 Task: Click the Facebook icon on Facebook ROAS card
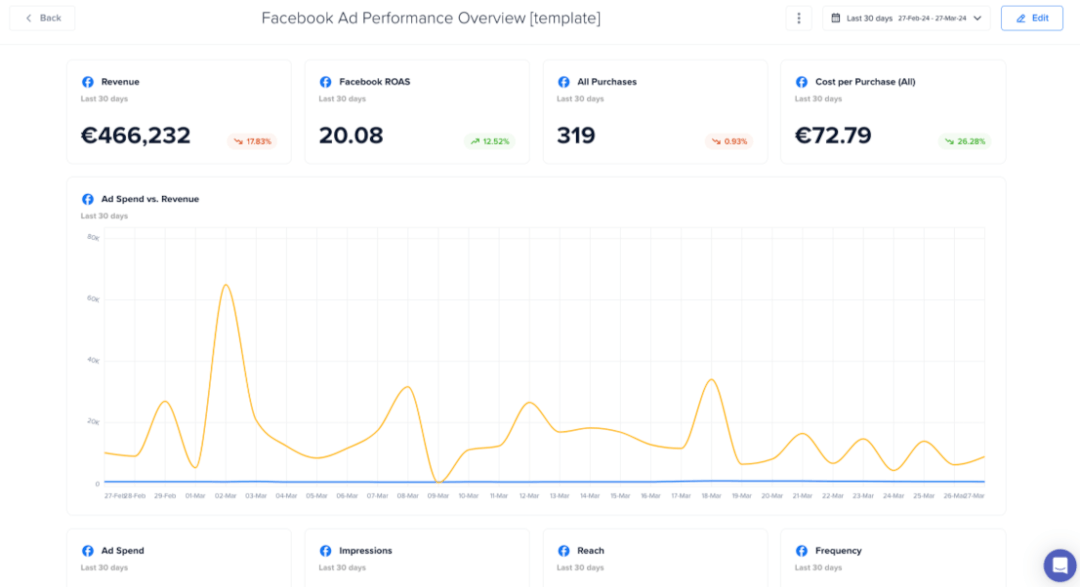[x=325, y=82]
